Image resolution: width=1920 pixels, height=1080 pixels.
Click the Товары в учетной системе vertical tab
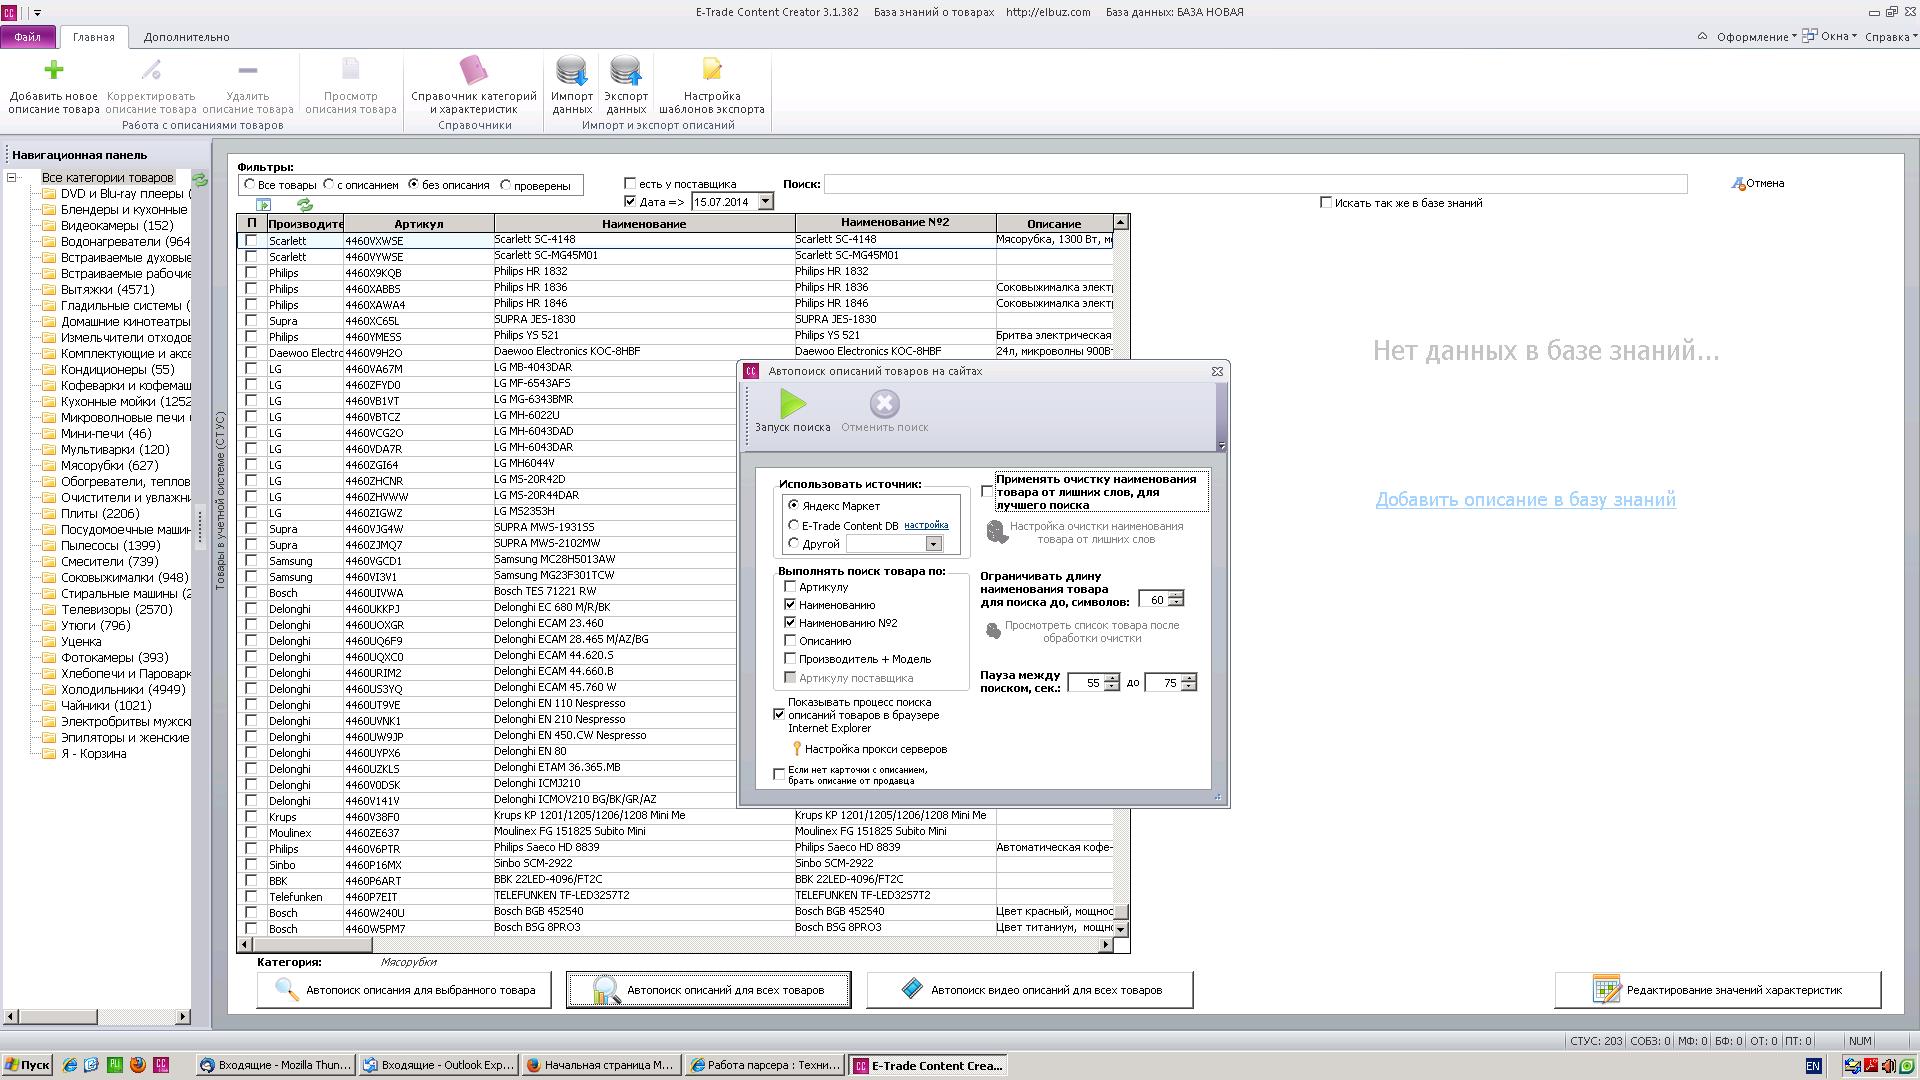click(220, 500)
